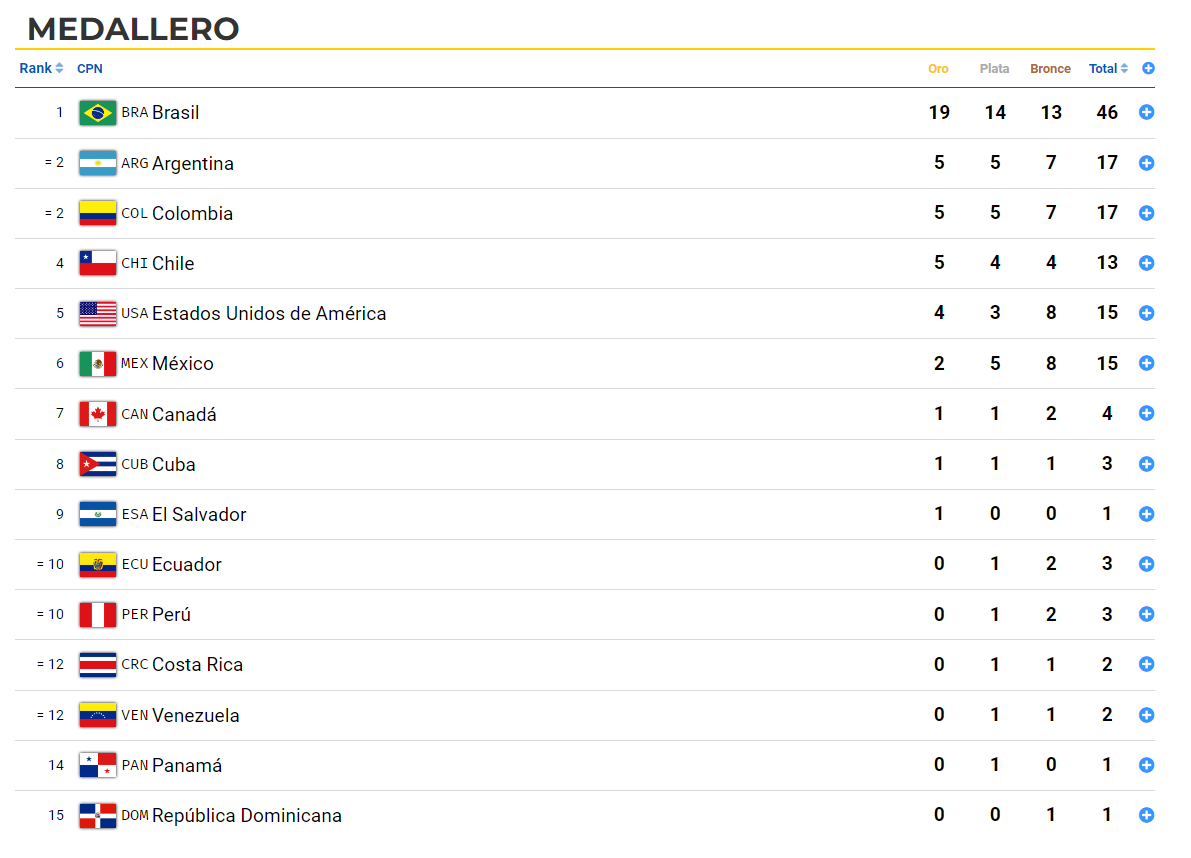Sort table by Total column
This screenshot has height=858, width=1191.
tap(1108, 68)
